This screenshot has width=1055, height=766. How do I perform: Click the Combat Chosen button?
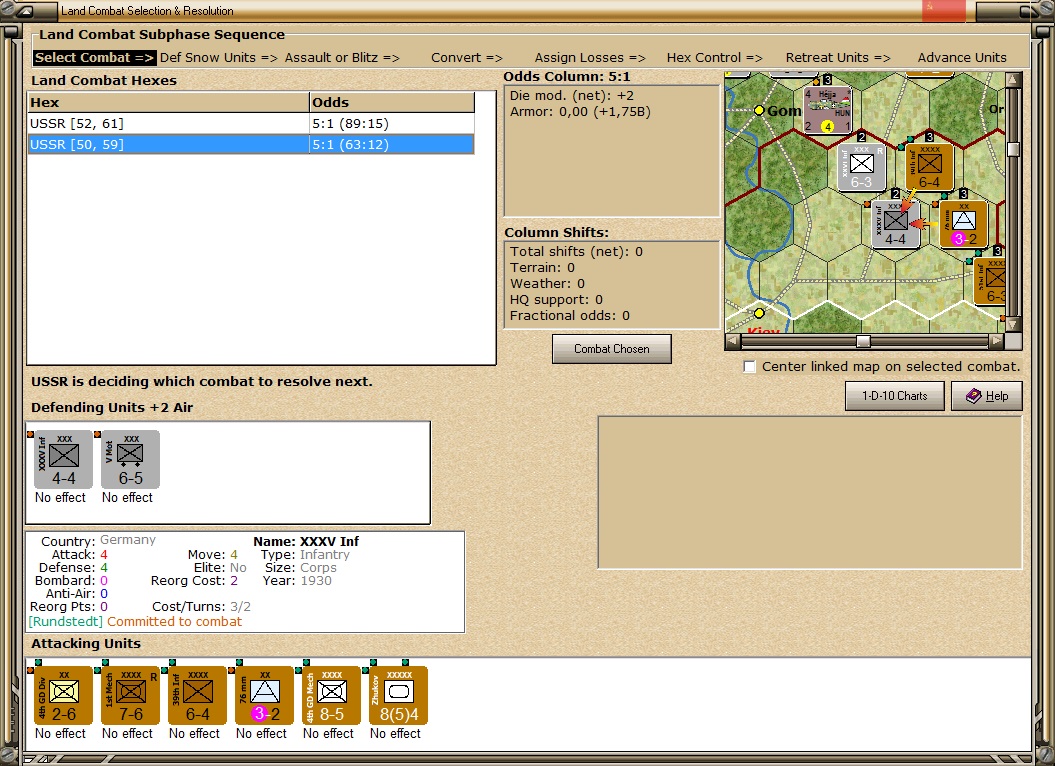[x=612, y=349]
